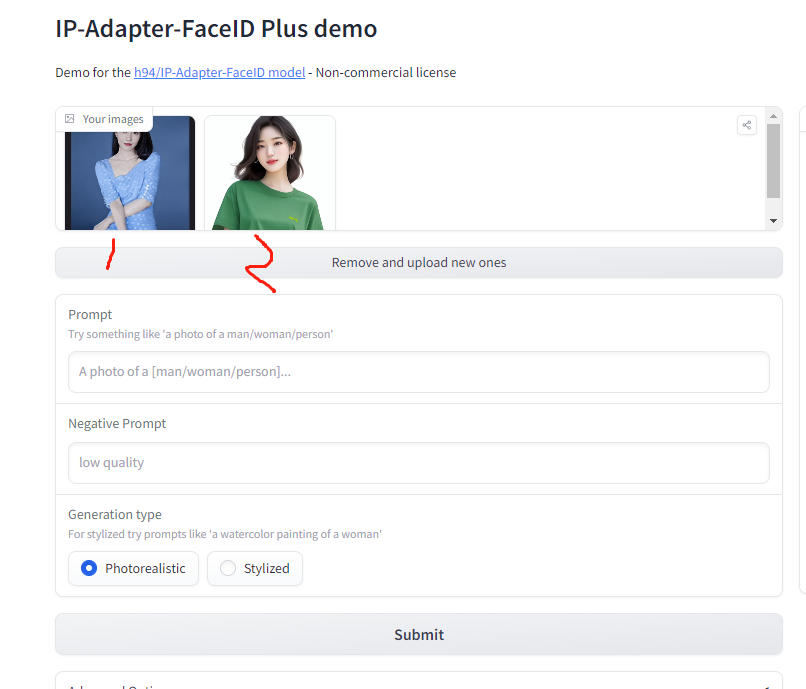Open the h94/IP-Adapter-FaceID model link
Image resolution: width=806 pixels, height=689 pixels.
(x=219, y=72)
